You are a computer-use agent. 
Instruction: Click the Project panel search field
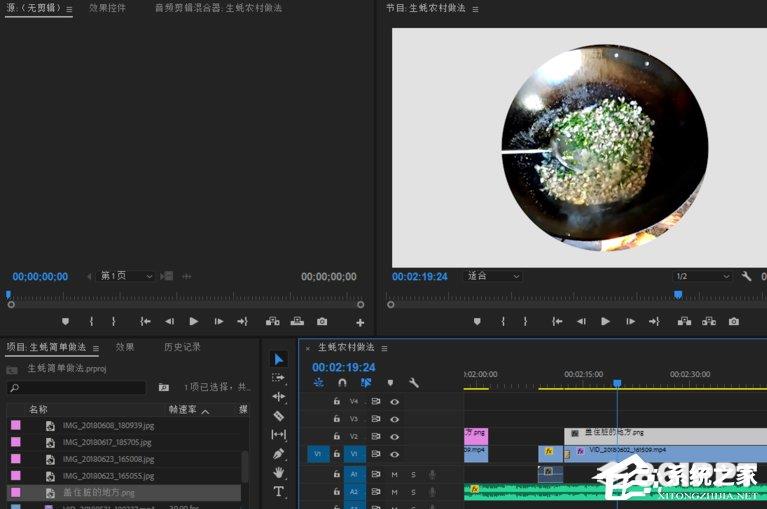(x=76, y=387)
